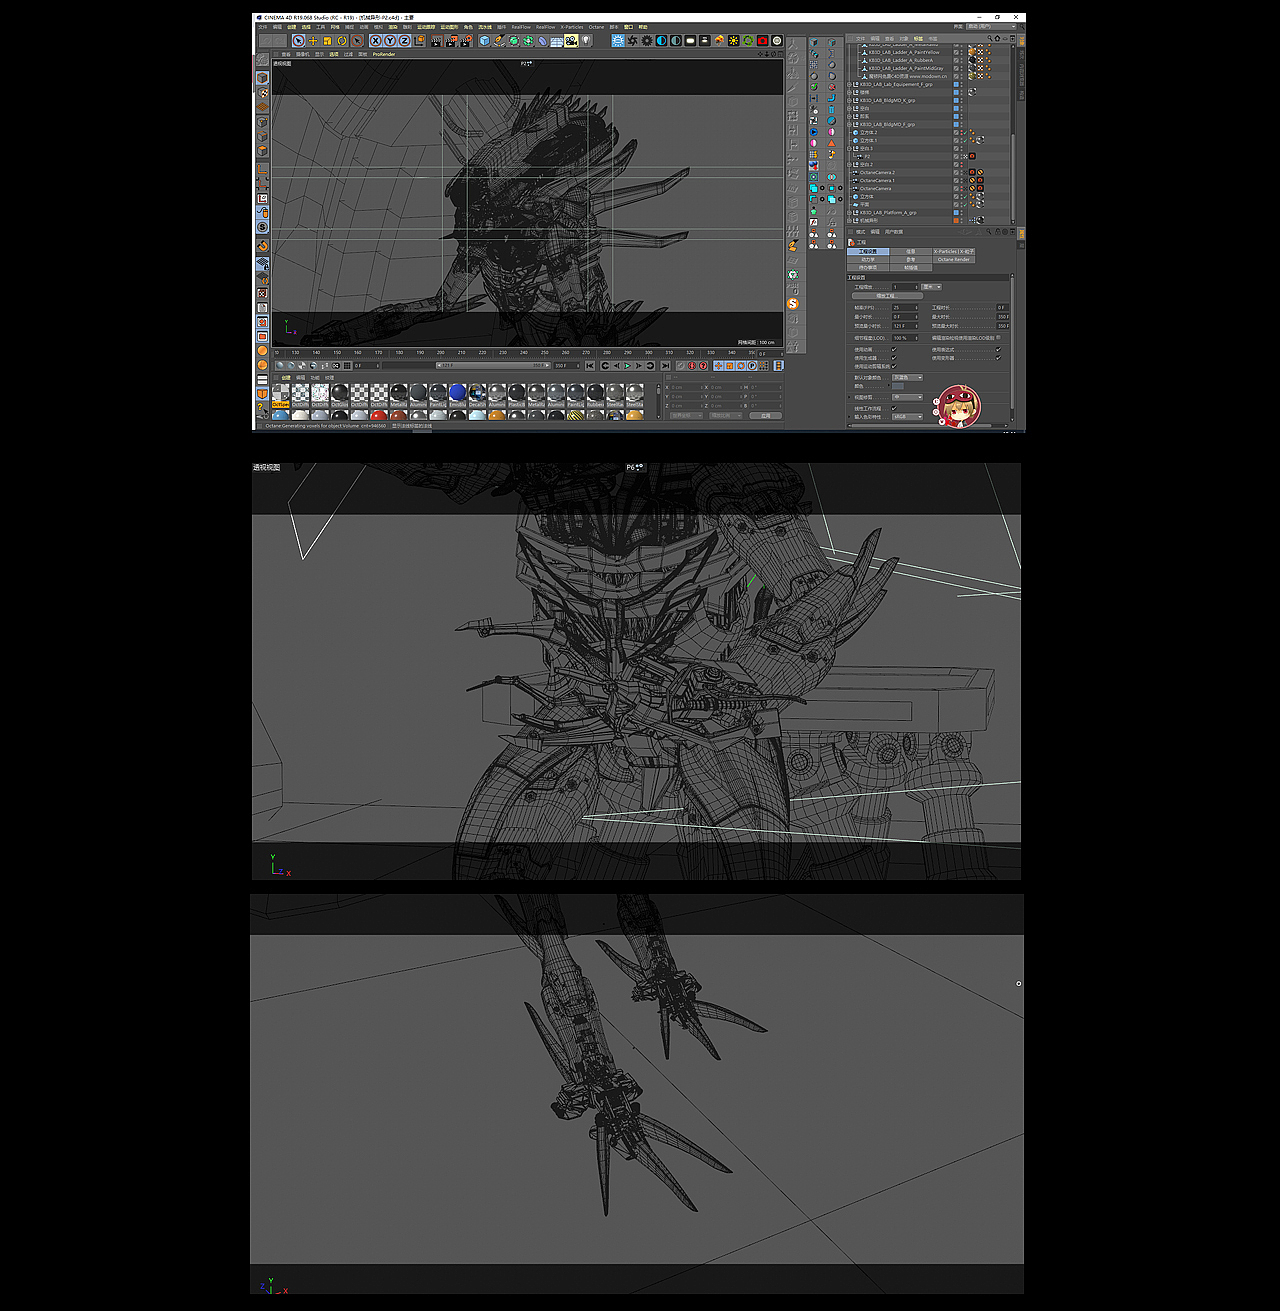
Task: Open the 输入色彩特性 sRGB dropdown
Action: coord(907,417)
